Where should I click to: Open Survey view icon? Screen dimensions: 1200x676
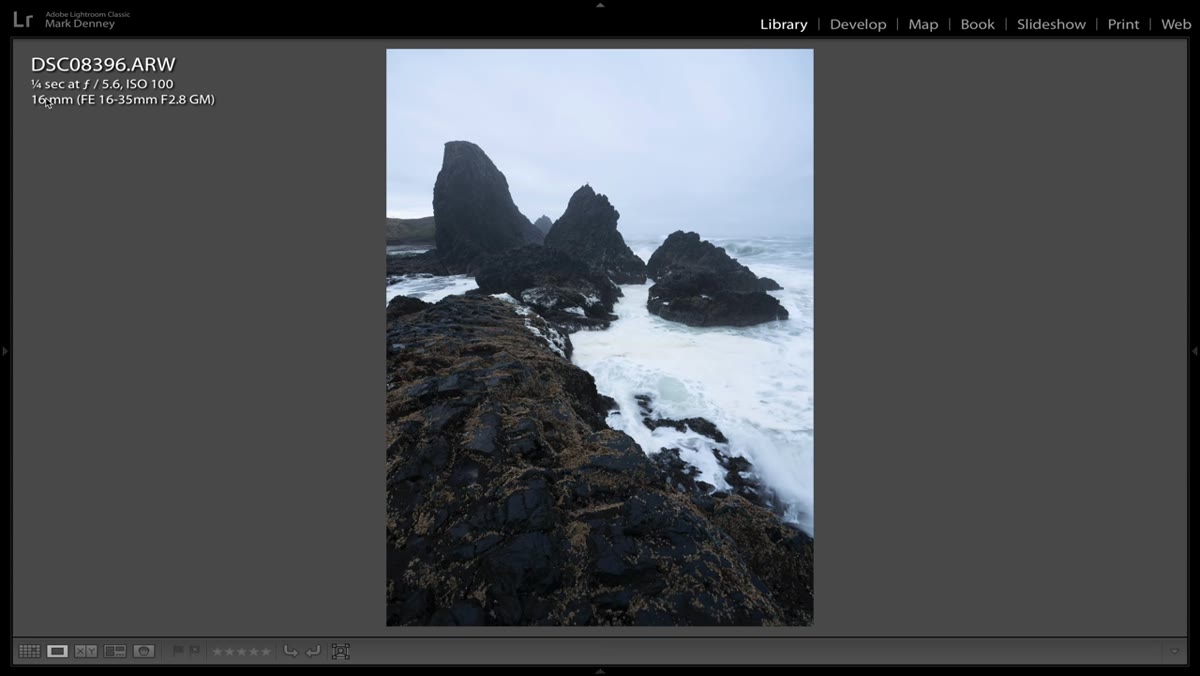[x=115, y=651]
